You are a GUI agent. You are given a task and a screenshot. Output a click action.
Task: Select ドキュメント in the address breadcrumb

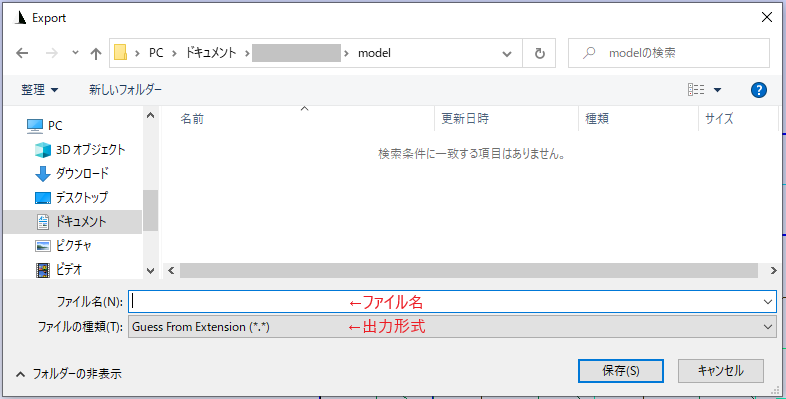click(211, 53)
